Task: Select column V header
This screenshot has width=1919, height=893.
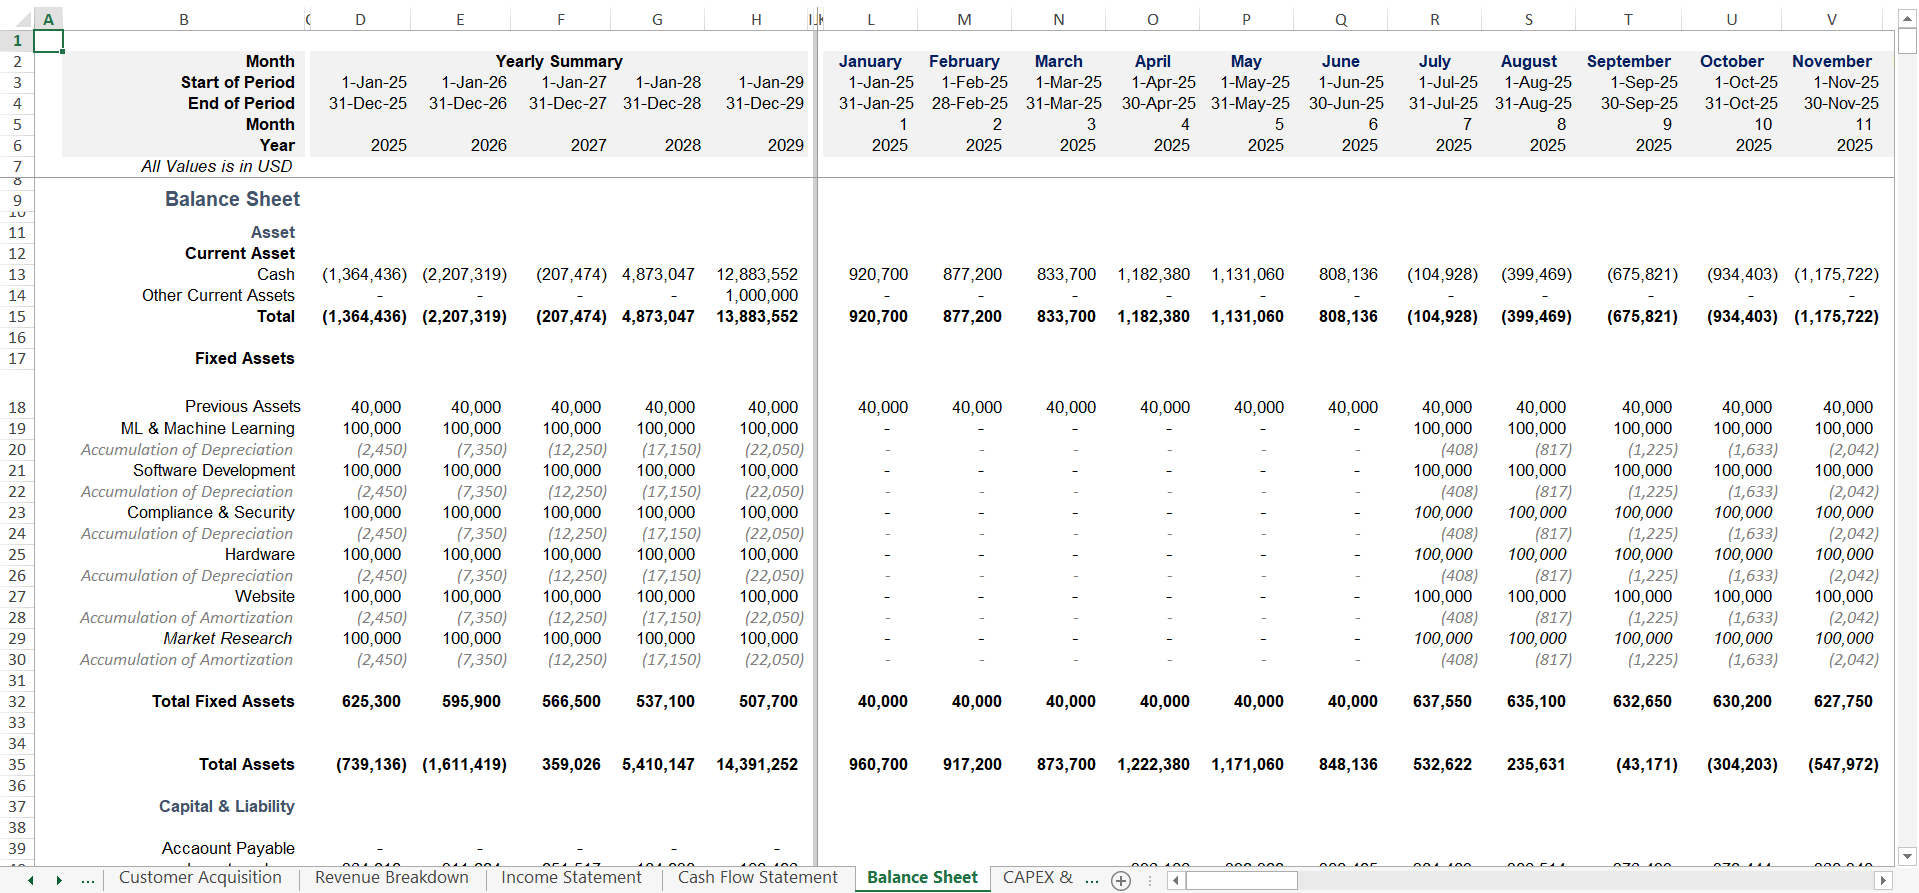Action: tap(1832, 19)
